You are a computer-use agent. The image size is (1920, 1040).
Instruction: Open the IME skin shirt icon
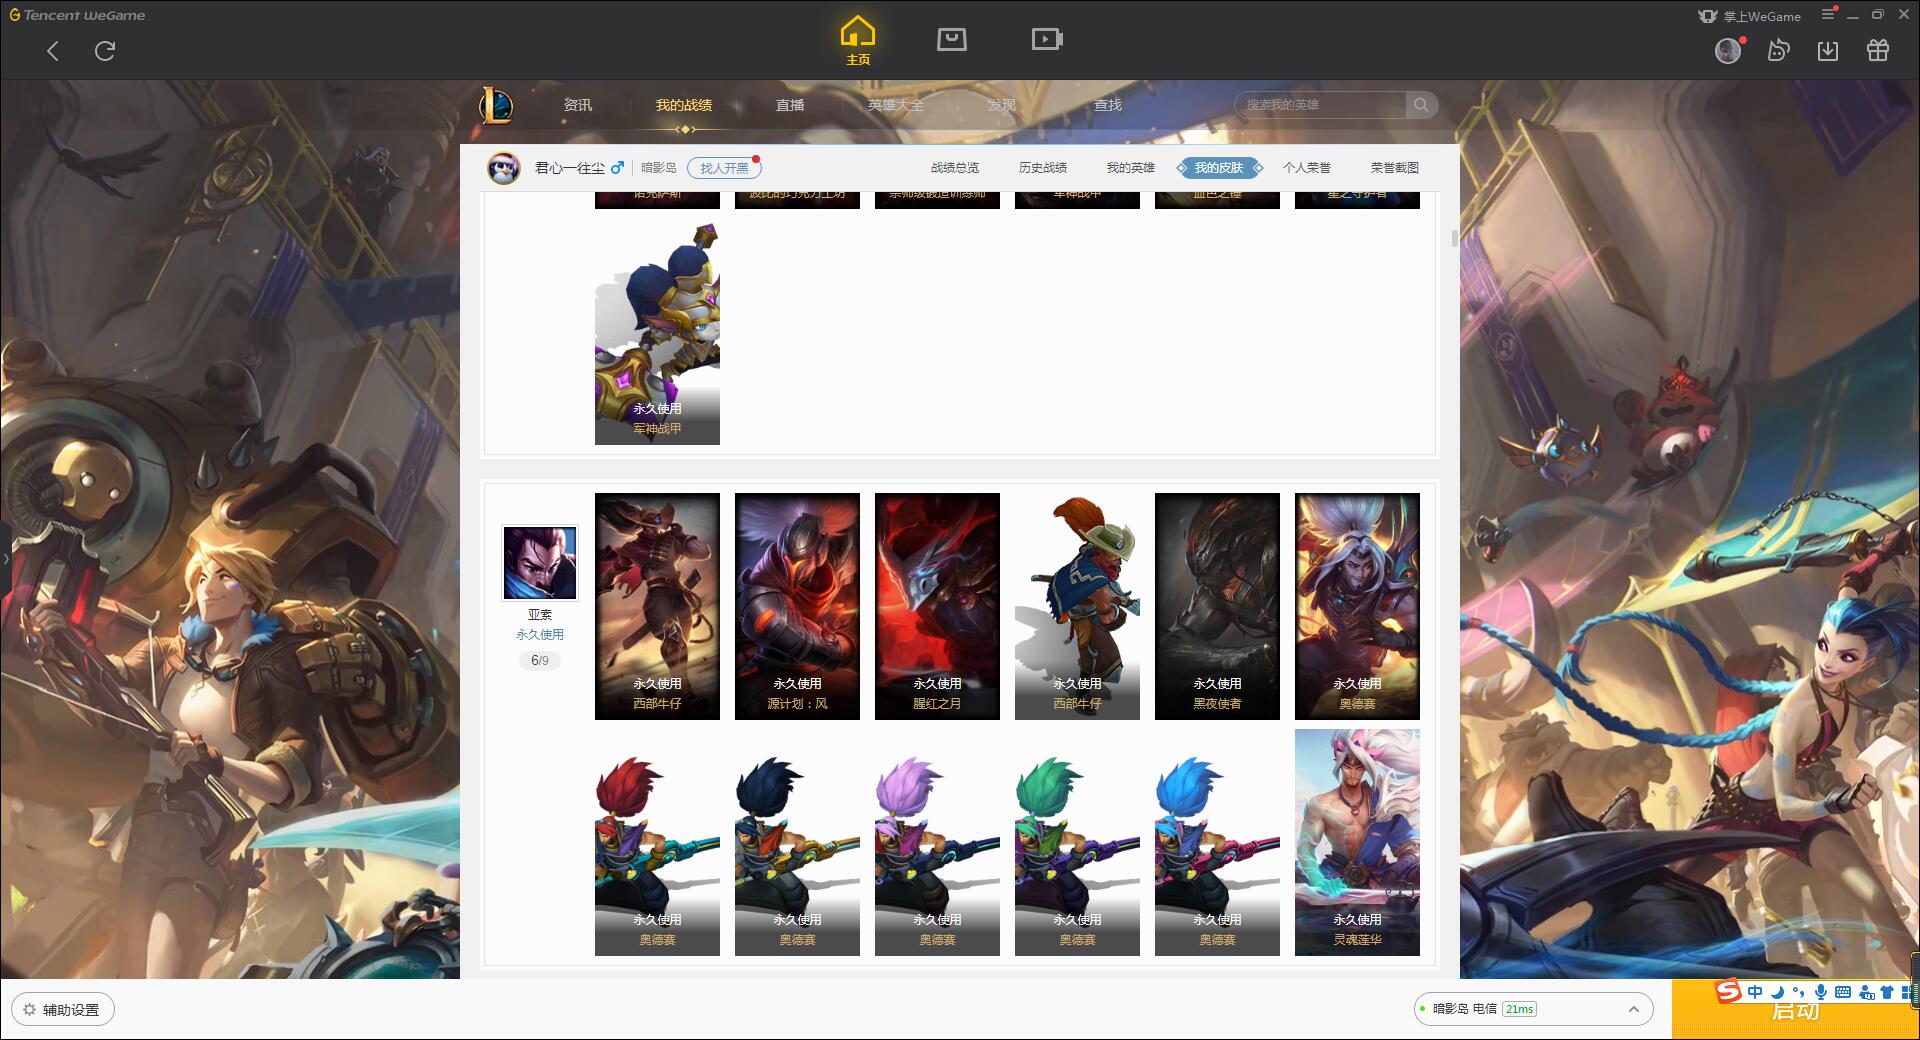click(x=1887, y=992)
